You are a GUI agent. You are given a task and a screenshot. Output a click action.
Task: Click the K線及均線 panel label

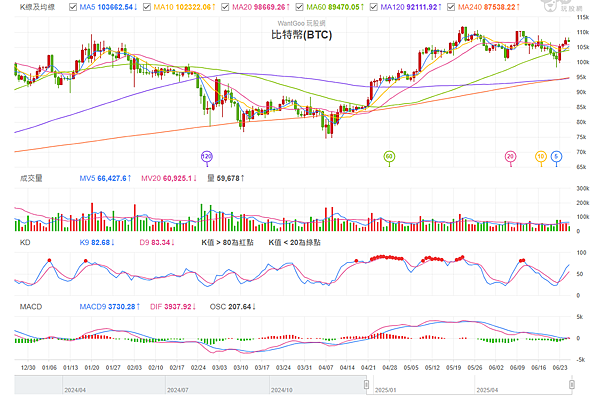38,7
